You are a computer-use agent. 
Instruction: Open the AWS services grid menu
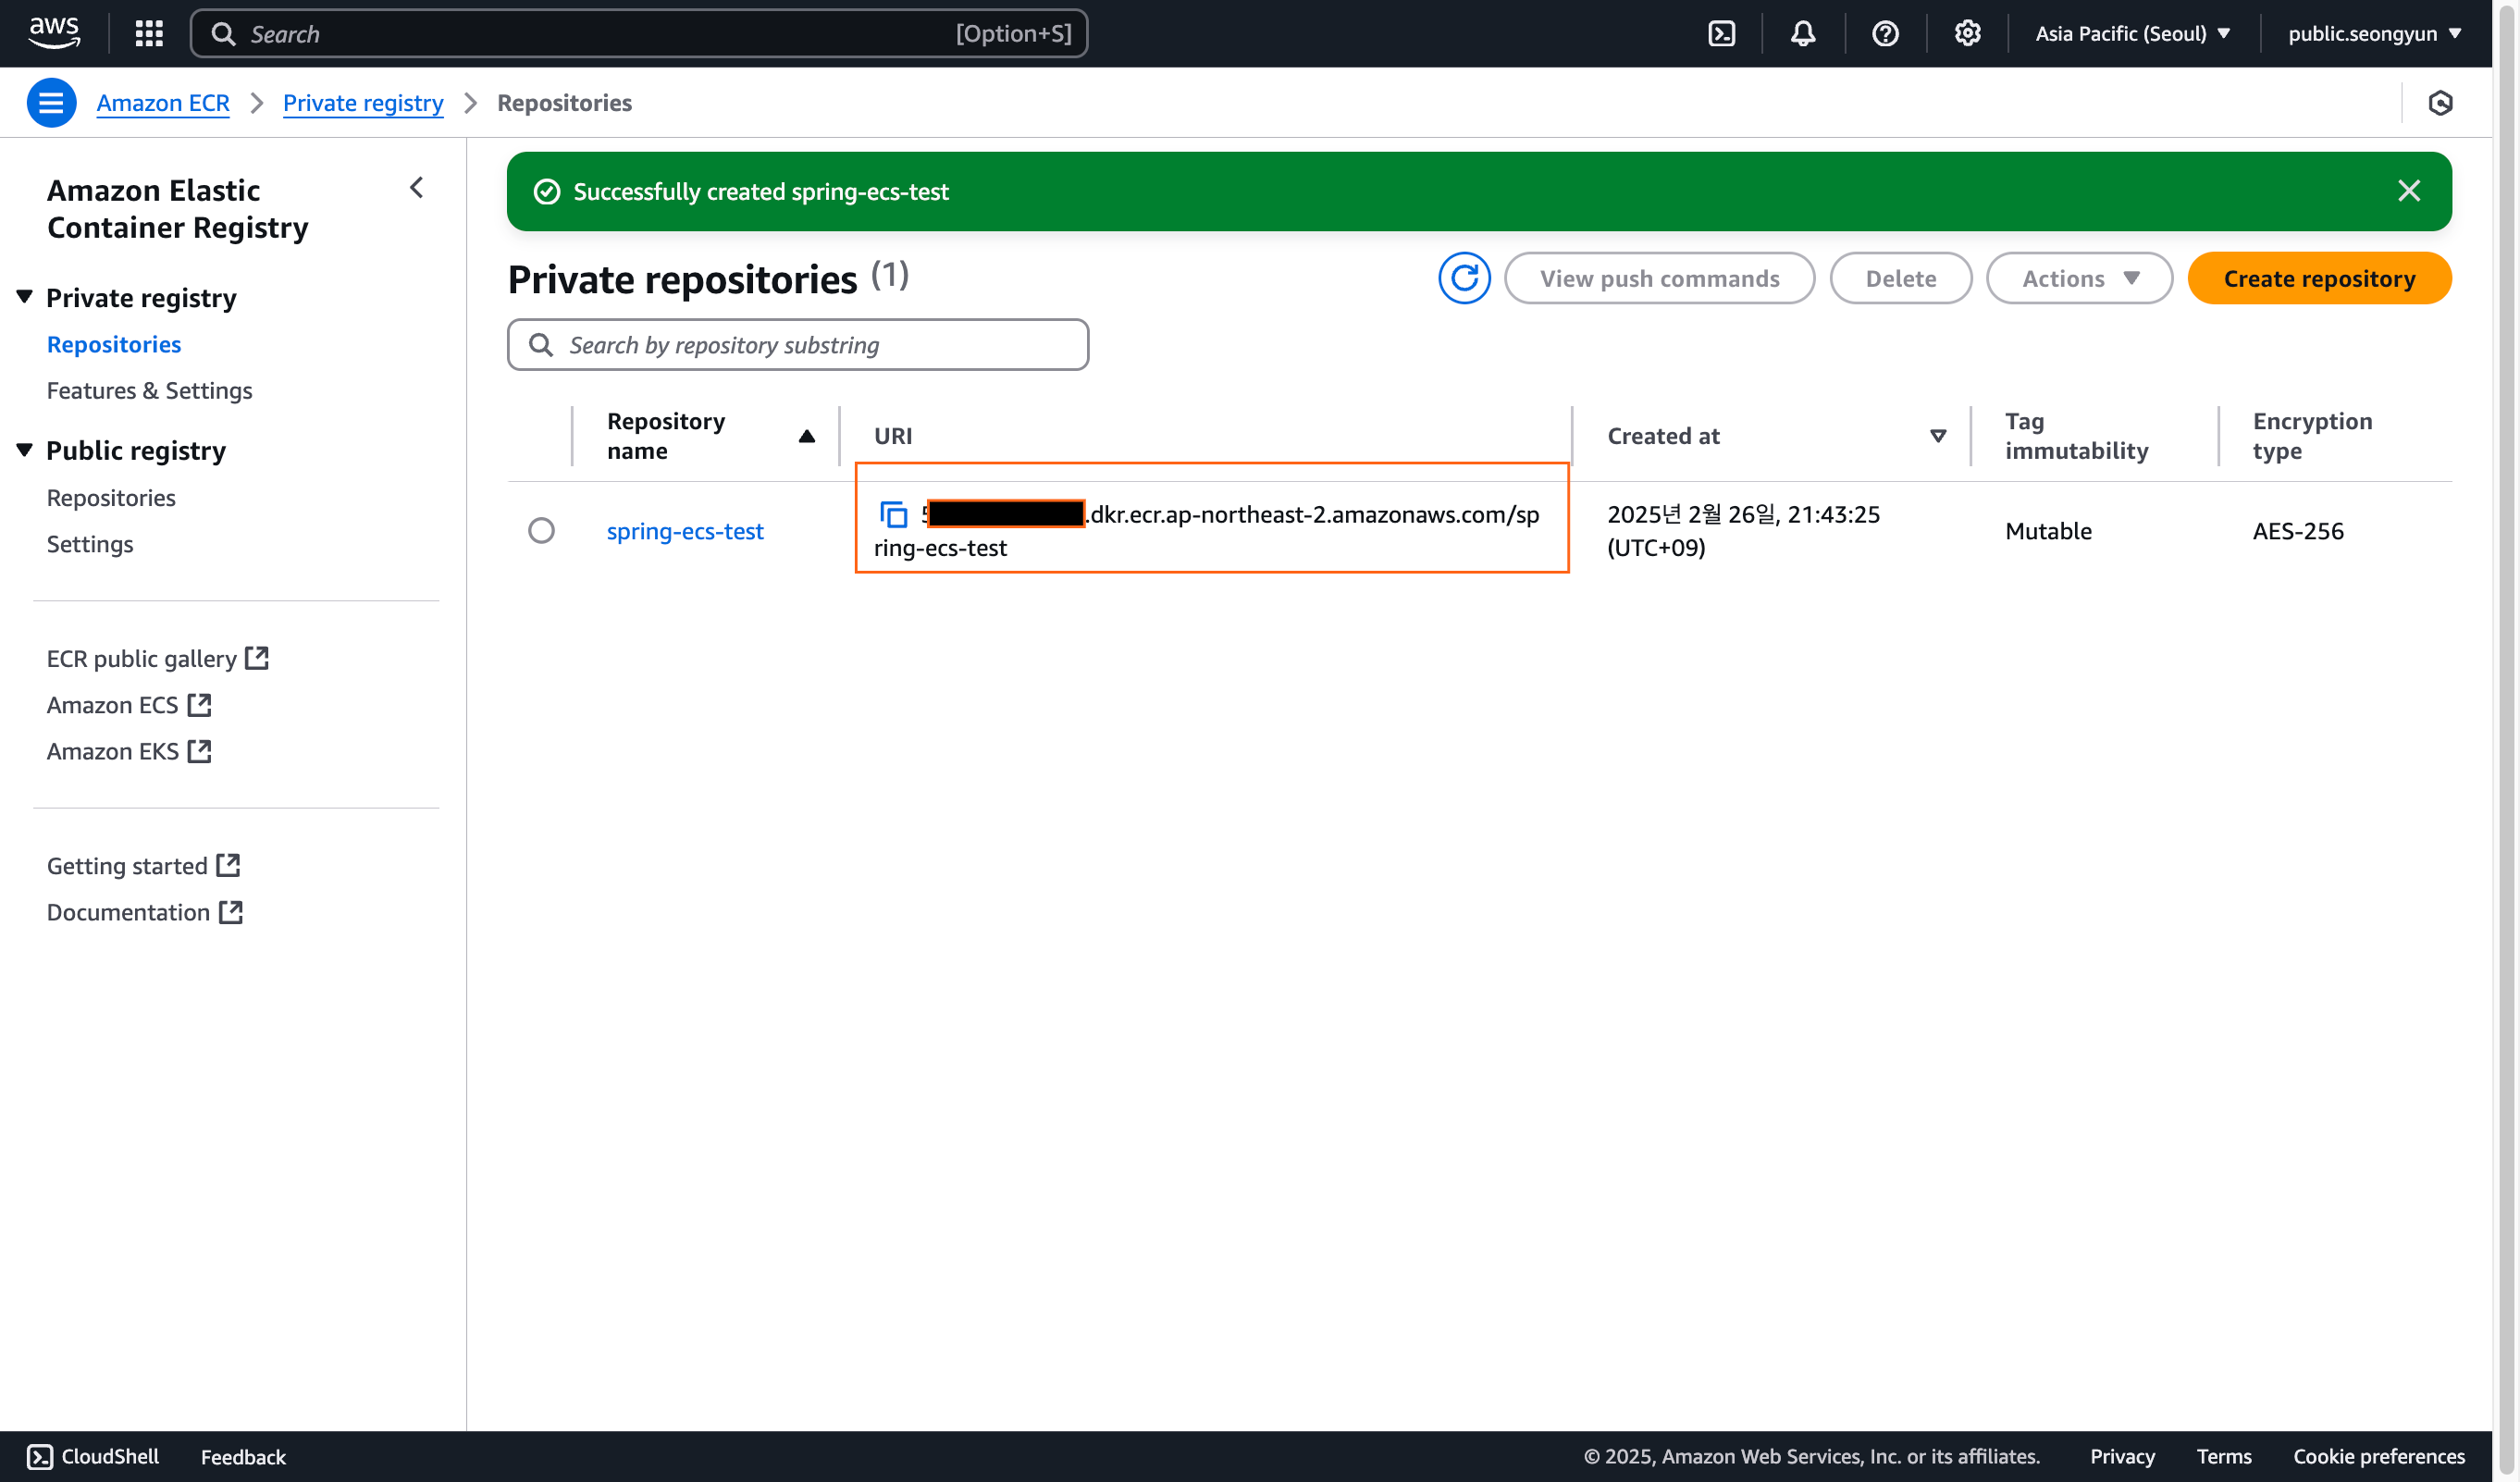148,33
